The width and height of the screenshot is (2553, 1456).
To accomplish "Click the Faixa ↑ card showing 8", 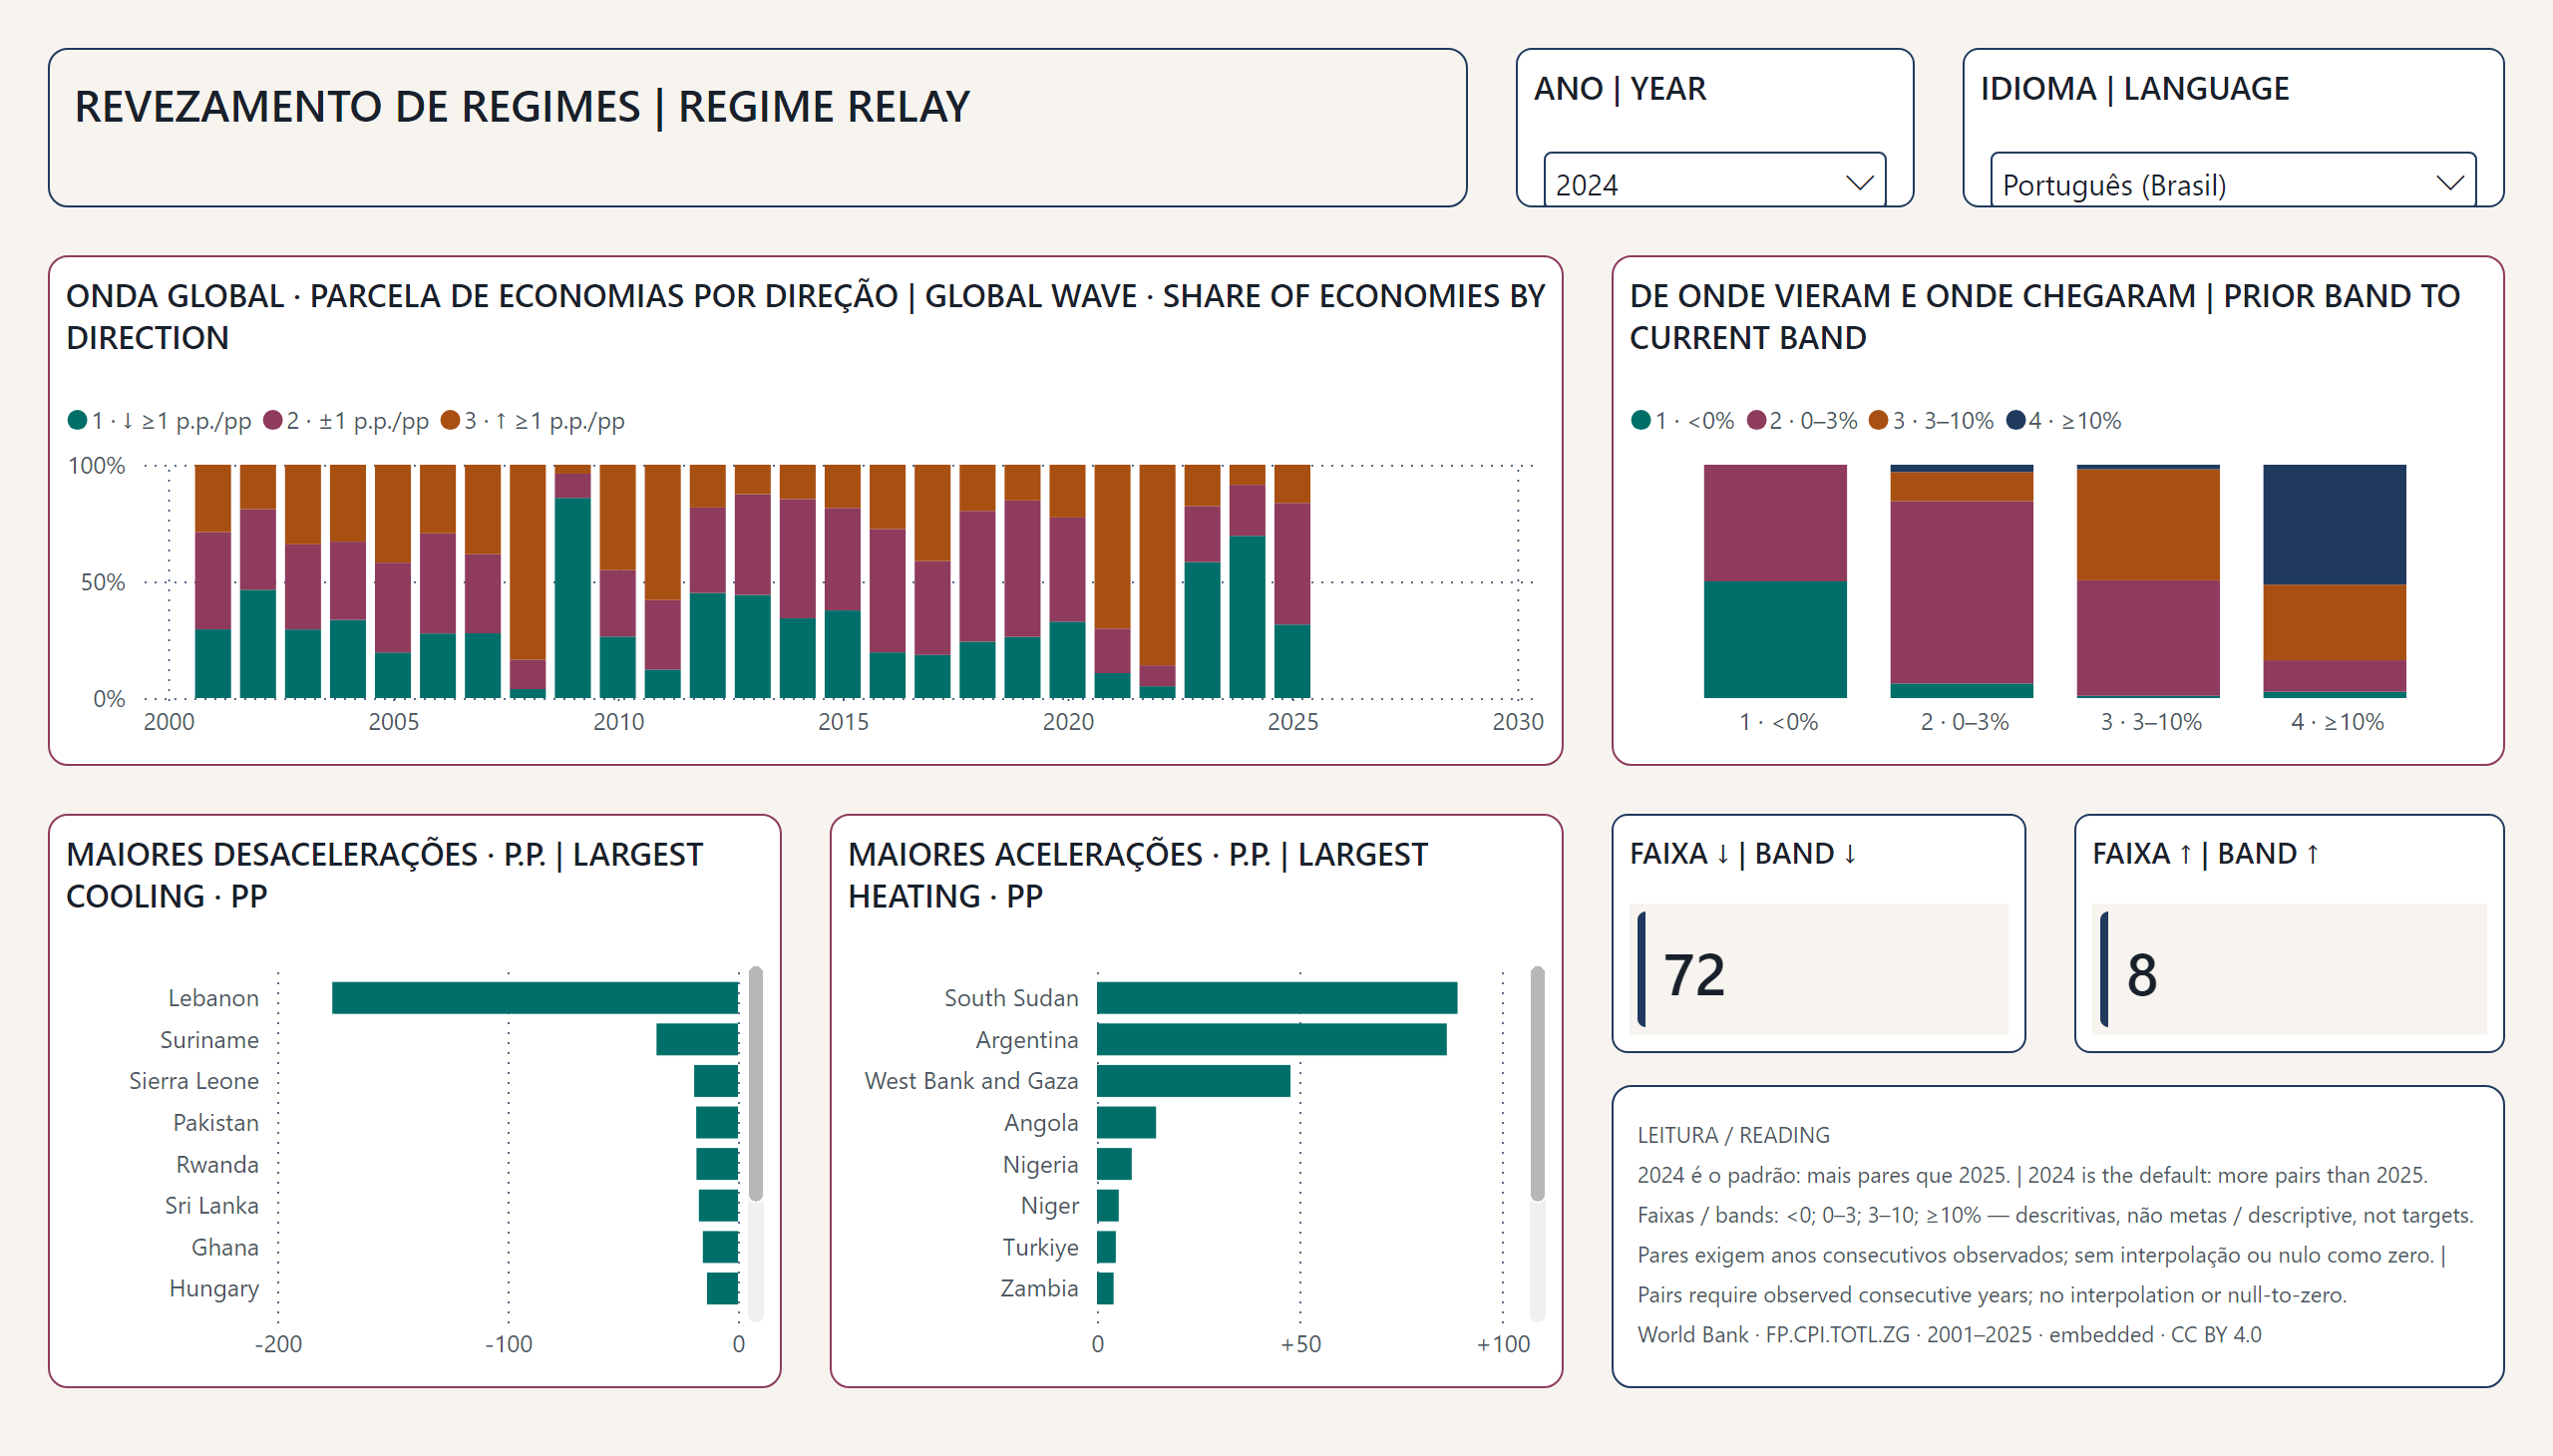I will pos(2289,969).
